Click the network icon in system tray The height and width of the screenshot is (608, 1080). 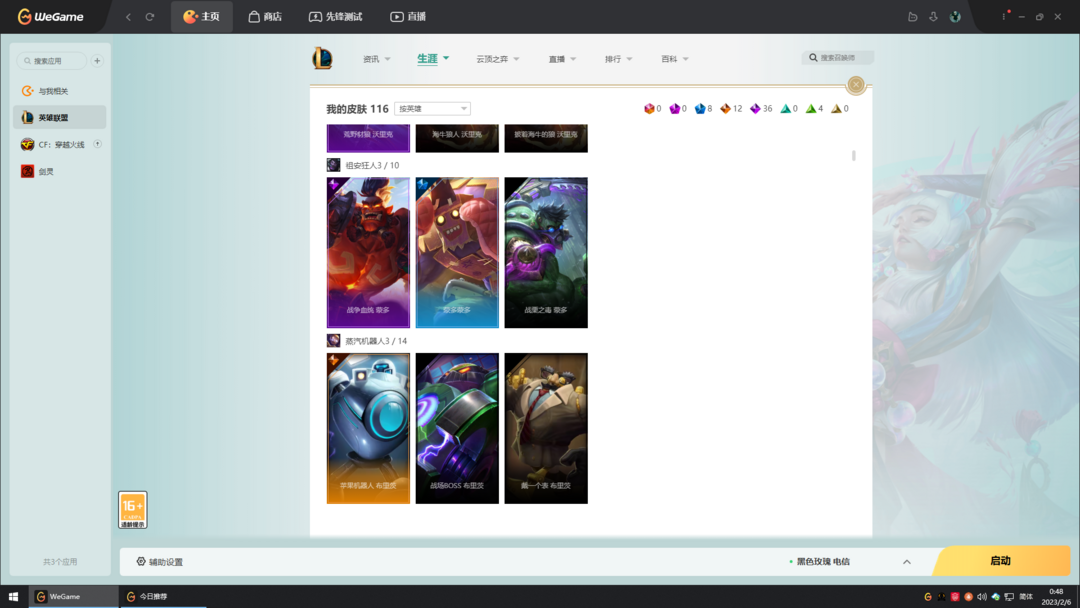[x=1009, y=597]
